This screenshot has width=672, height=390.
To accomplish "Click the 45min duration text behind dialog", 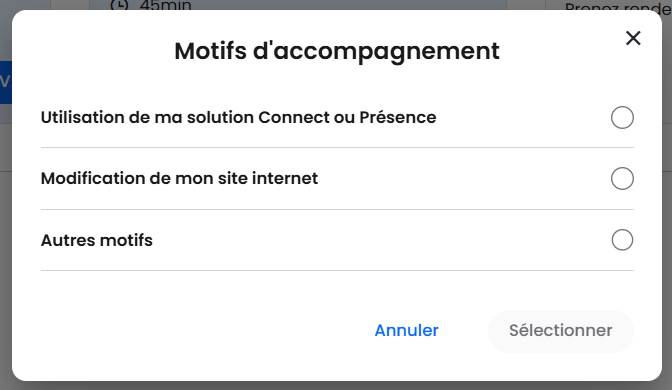I will (x=165, y=5).
